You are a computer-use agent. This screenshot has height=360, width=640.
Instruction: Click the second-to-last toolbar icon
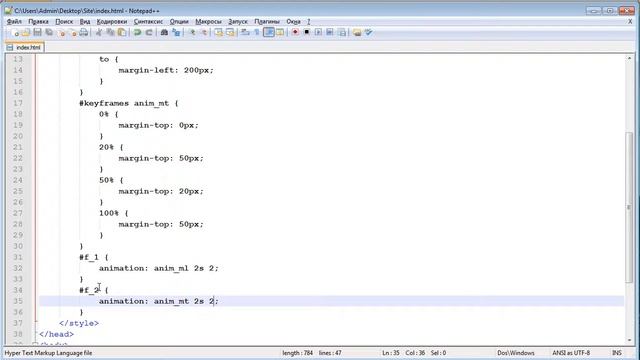pyautogui.click(x=357, y=33)
